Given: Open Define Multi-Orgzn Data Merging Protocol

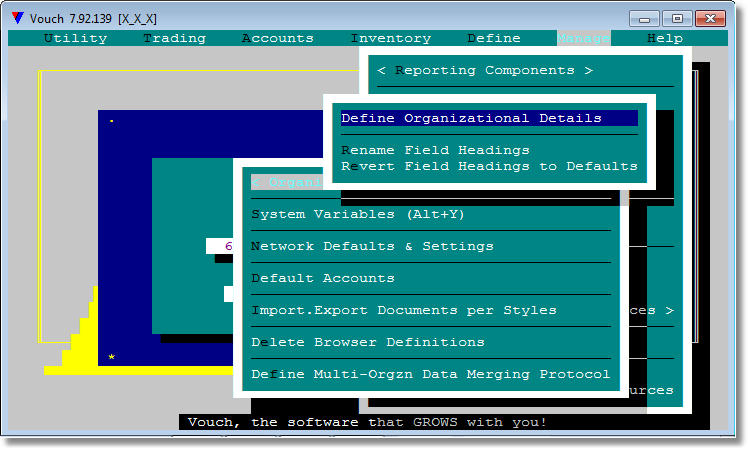Looking at the screenshot, I should pos(431,374).
